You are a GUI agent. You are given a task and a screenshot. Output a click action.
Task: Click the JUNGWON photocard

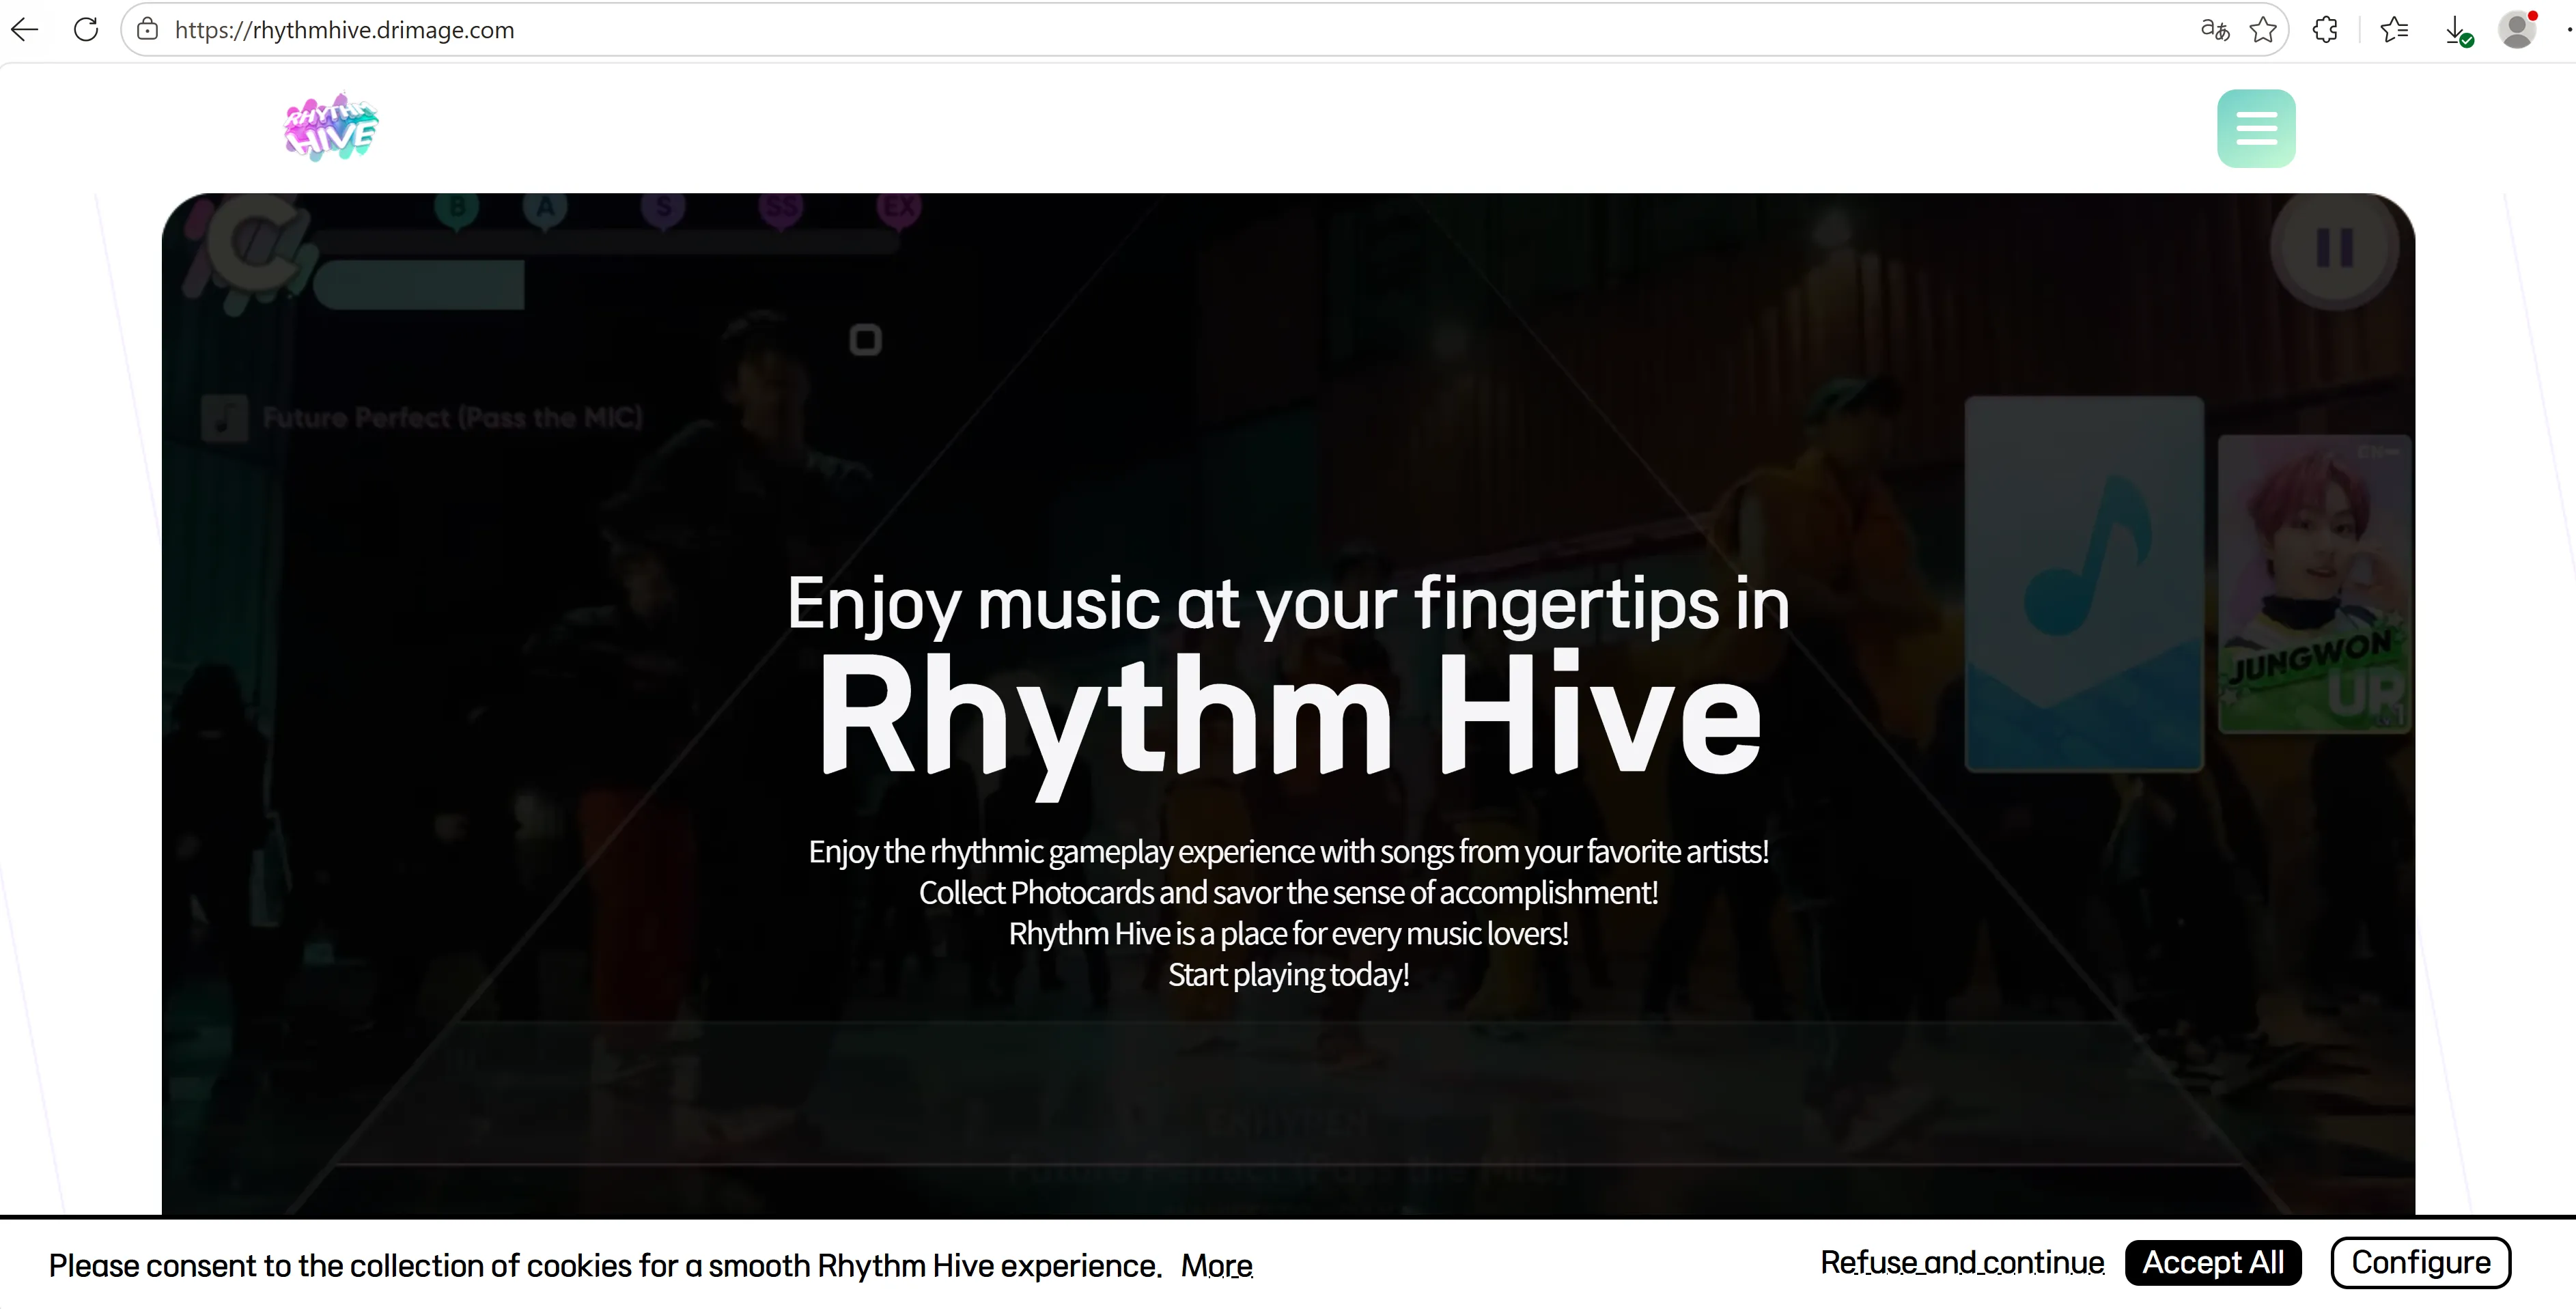coord(2315,583)
